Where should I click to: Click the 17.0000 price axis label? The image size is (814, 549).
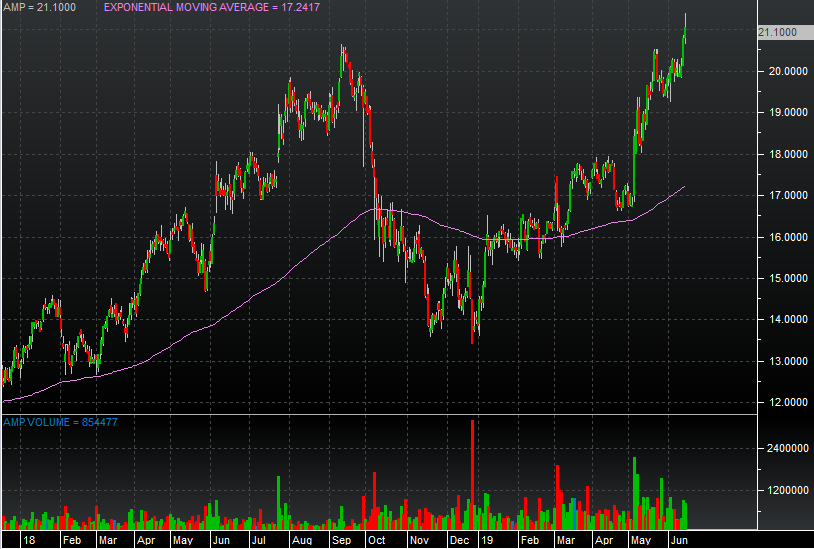(x=779, y=196)
